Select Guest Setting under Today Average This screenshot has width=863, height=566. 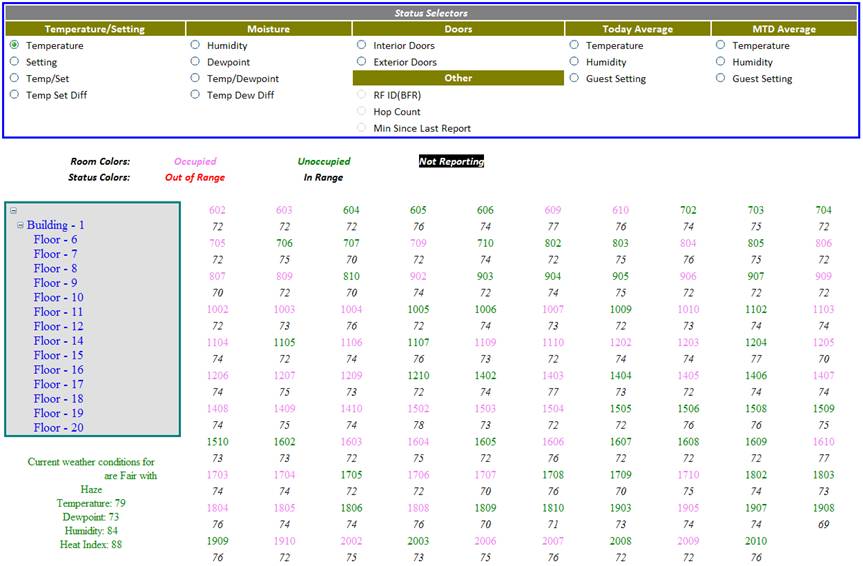pyautogui.click(x=574, y=78)
